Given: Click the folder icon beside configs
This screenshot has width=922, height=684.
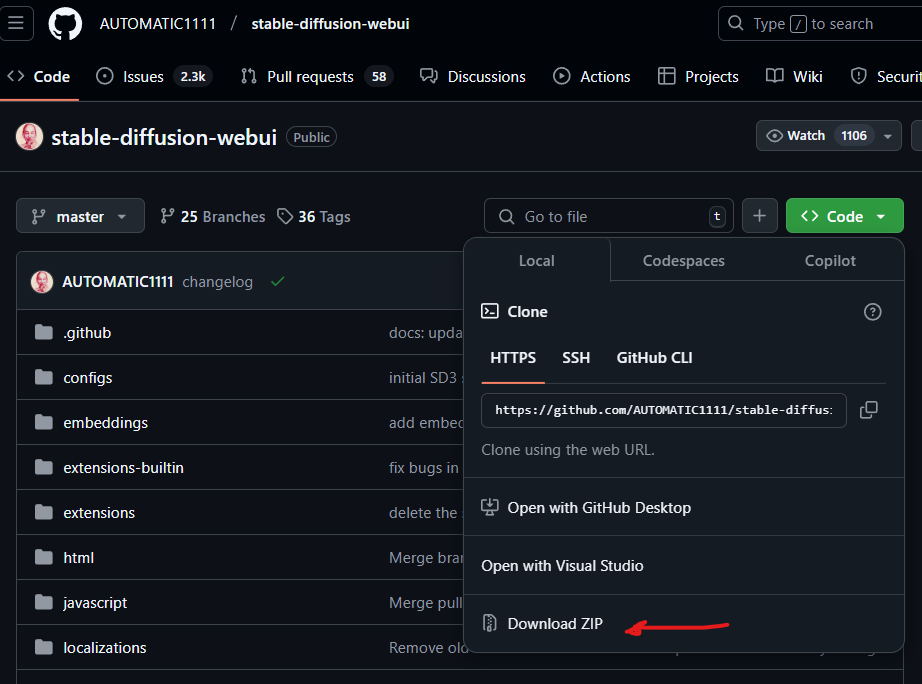Looking at the screenshot, I should (x=44, y=377).
